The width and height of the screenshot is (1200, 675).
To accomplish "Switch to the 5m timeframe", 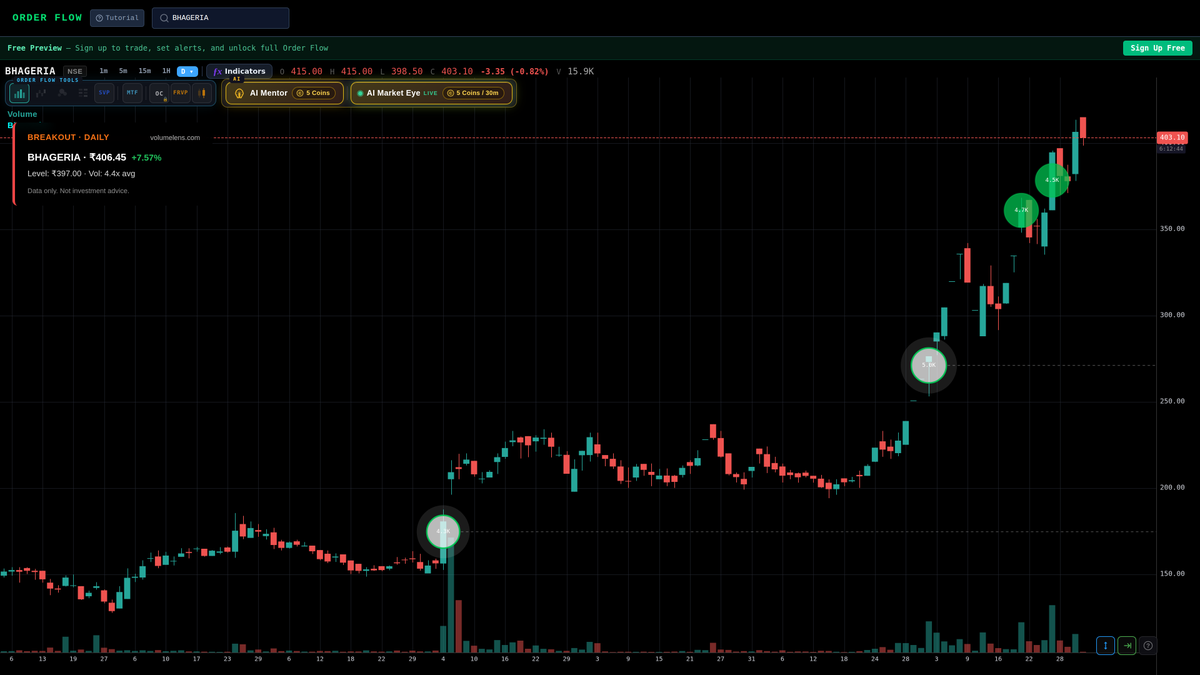I will point(123,71).
